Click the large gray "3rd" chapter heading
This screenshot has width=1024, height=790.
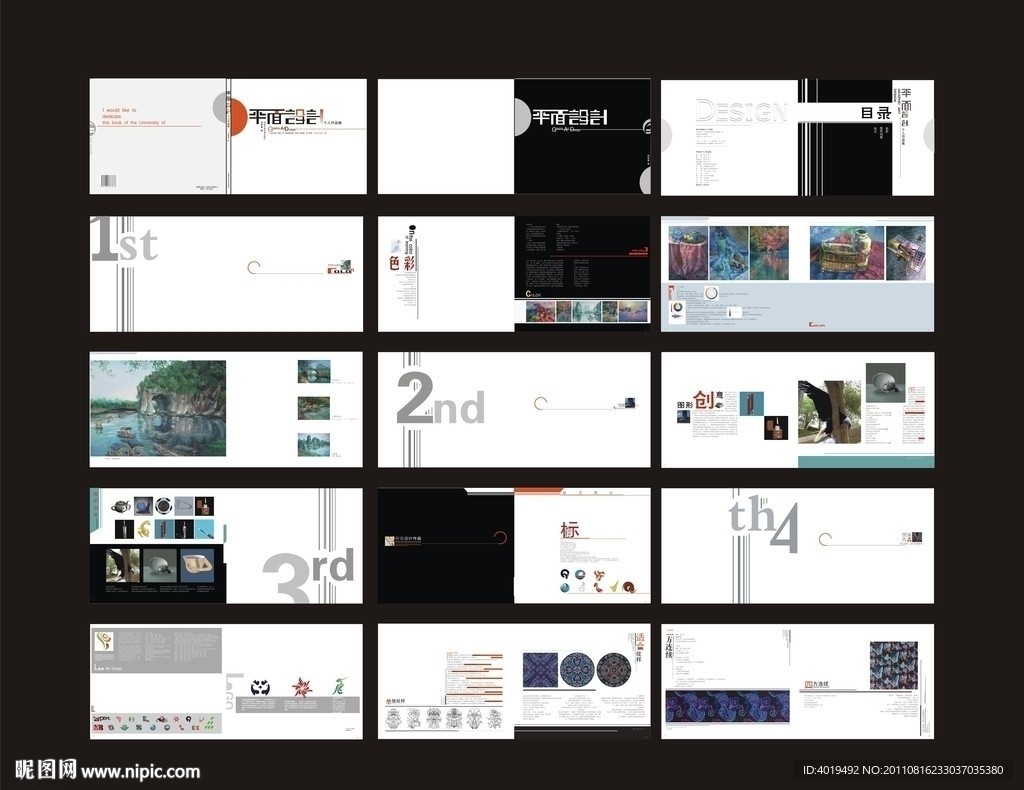click(309, 574)
